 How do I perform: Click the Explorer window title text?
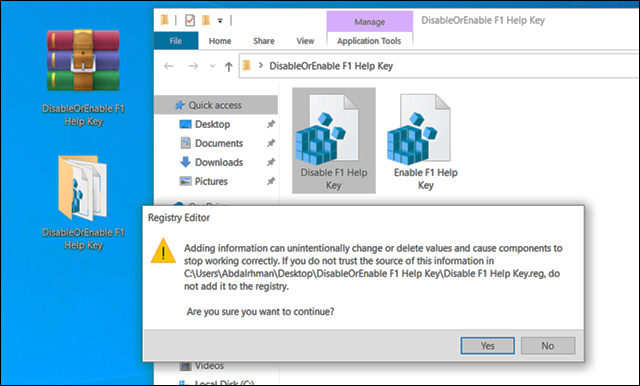coord(483,20)
